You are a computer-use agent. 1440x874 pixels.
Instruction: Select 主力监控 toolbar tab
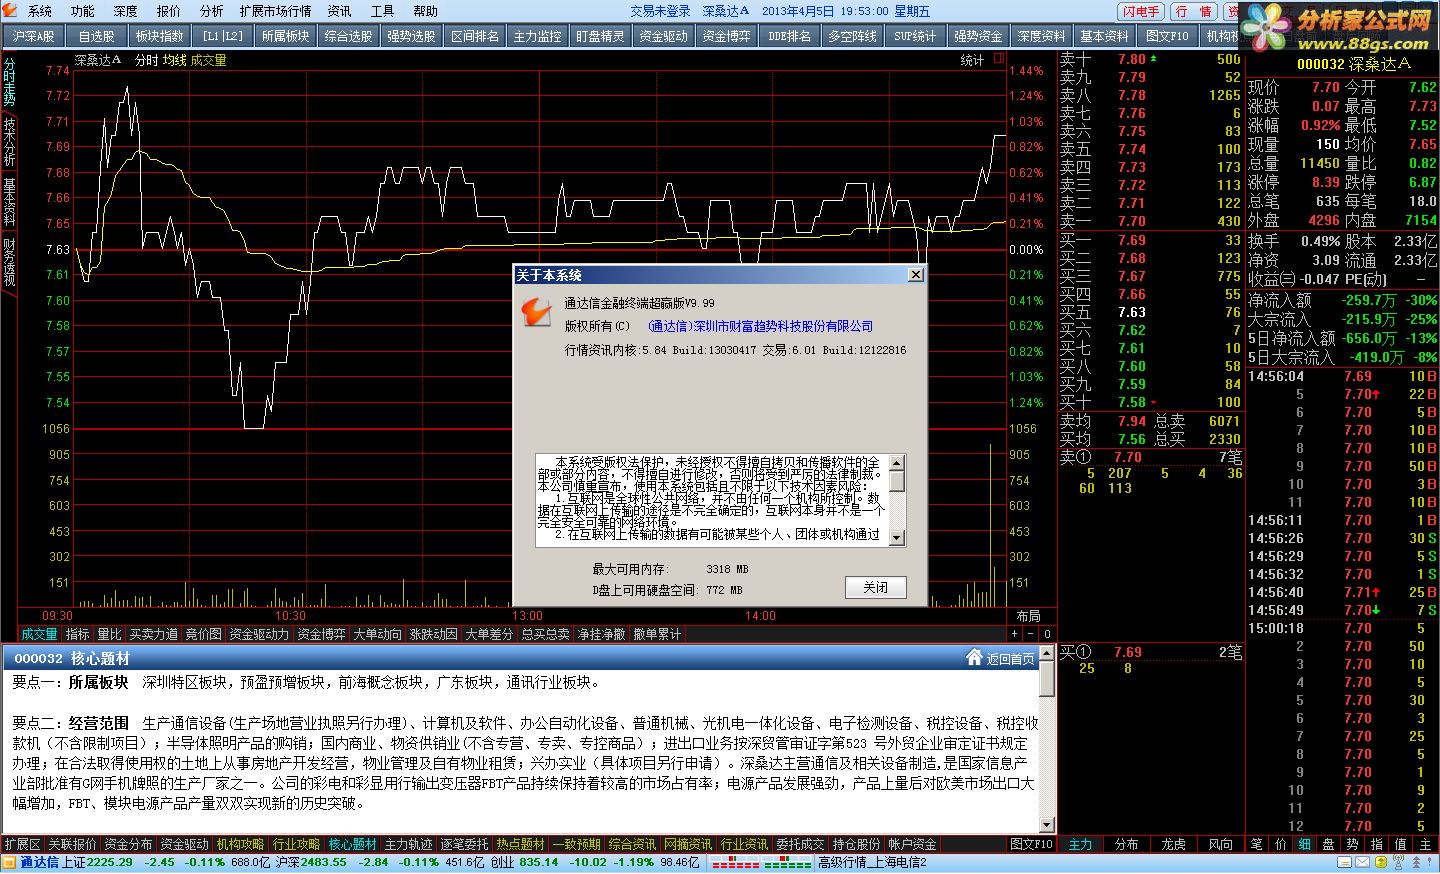click(x=537, y=35)
